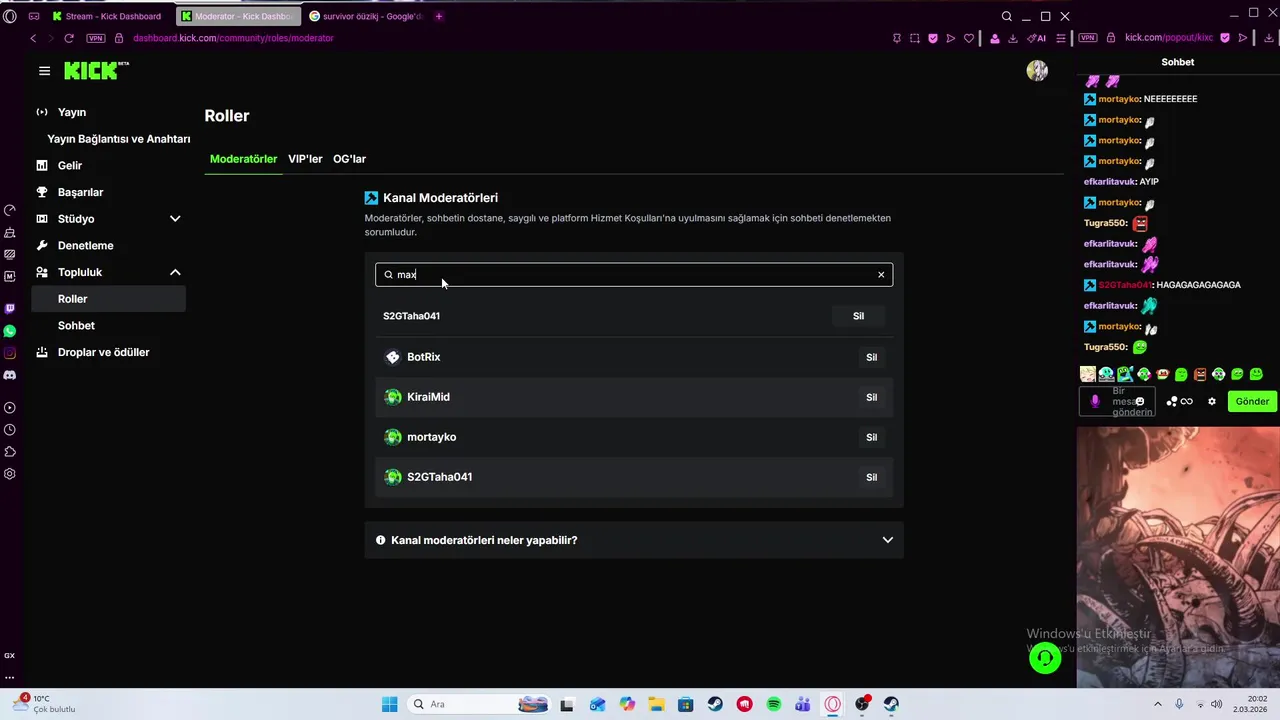Click the green headset support button
Screen dimensions: 1280x720
coord(1045,658)
